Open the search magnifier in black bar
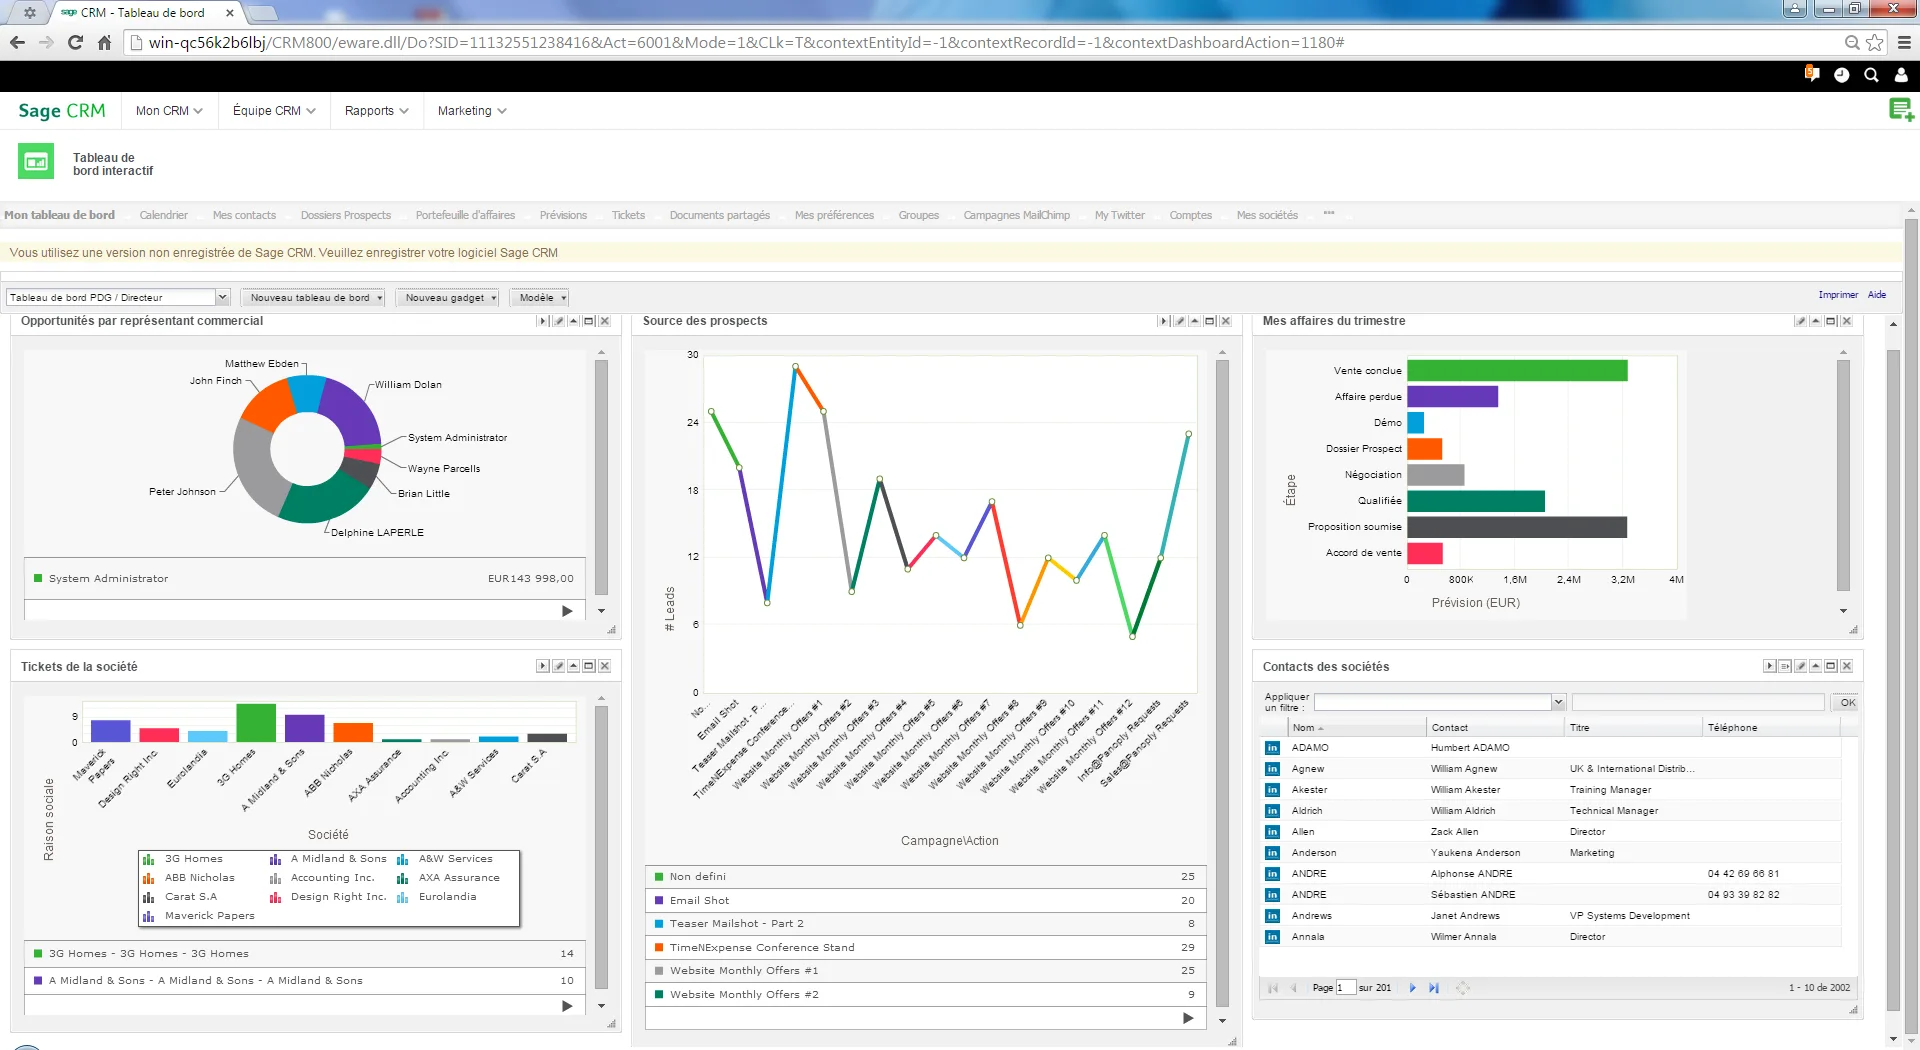 click(1871, 75)
